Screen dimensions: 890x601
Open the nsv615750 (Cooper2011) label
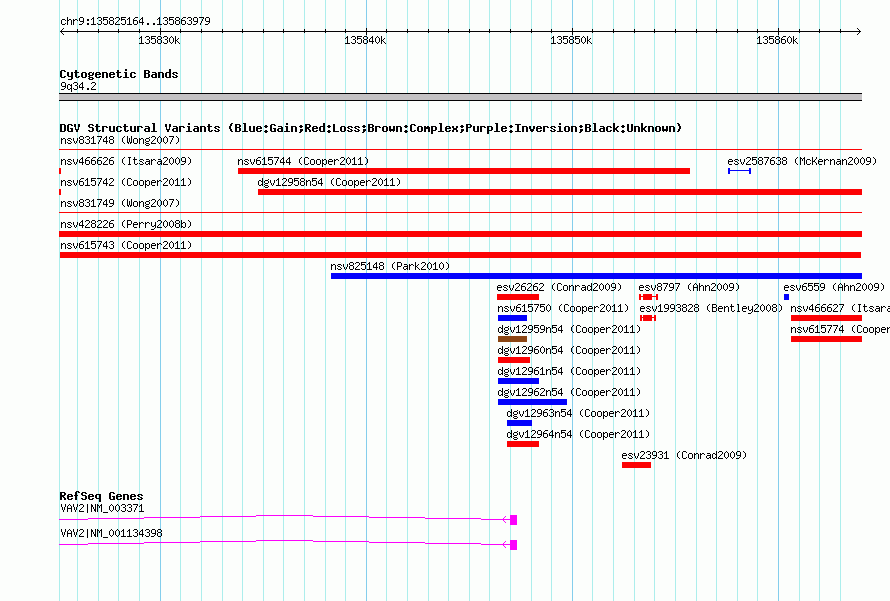click(563, 308)
